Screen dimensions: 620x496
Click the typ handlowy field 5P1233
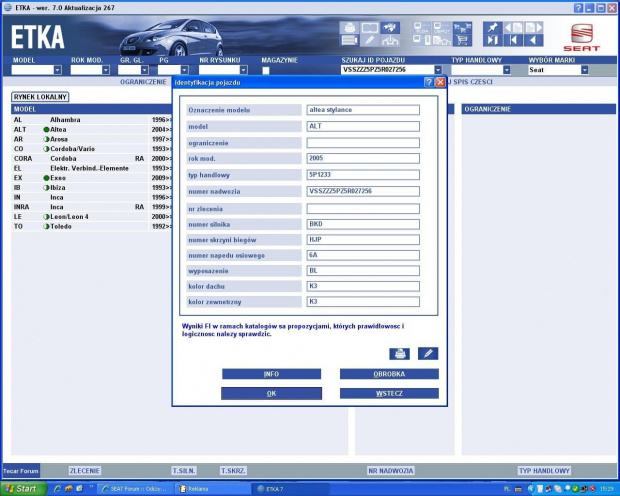pos(363,175)
